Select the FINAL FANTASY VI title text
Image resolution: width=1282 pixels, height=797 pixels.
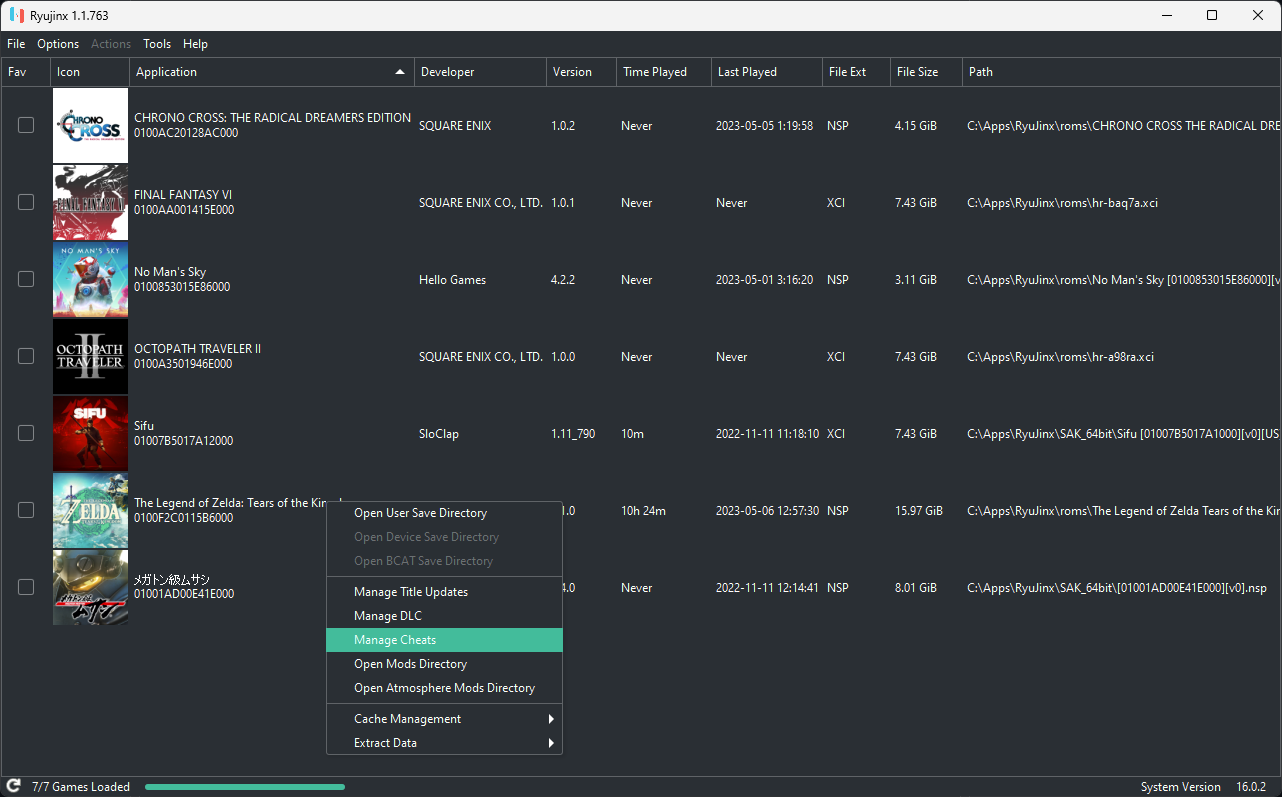point(183,195)
